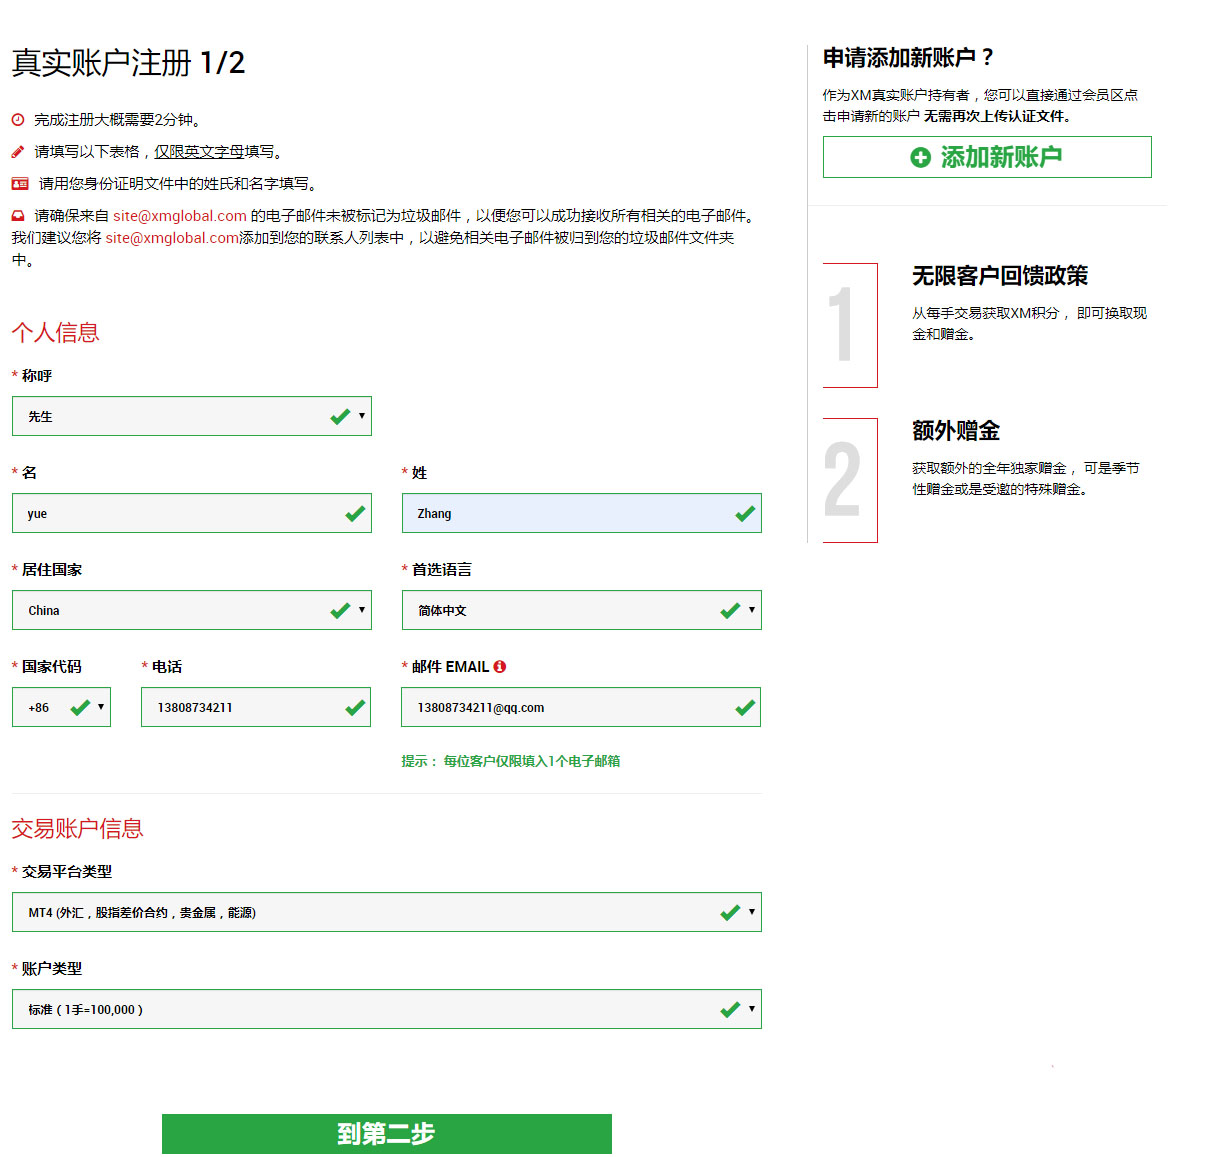Screen dimensions: 1219x1157
Task: Click the green checkmark in the 首选语言 field
Action: pyautogui.click(x=730, y=611)
